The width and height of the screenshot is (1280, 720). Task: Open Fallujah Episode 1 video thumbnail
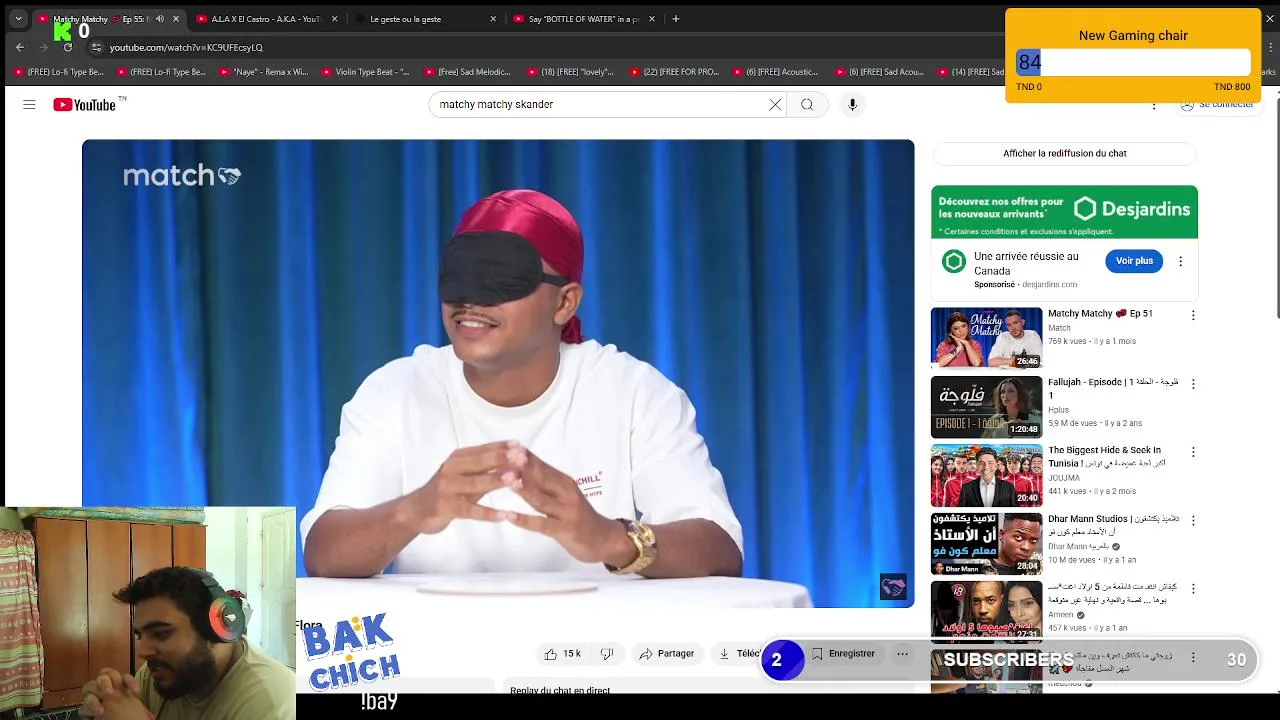[x=986, y=406]
